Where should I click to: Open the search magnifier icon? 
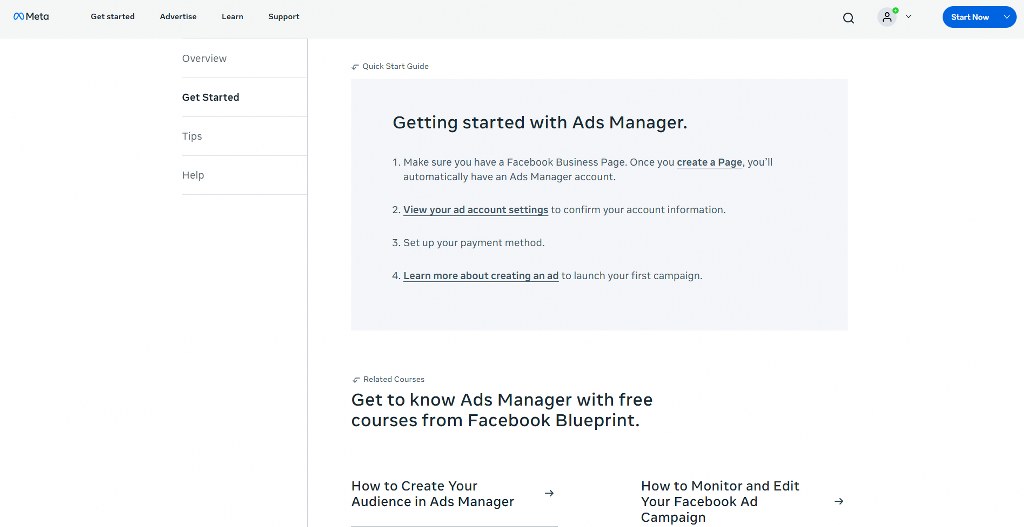click(848, 18)
